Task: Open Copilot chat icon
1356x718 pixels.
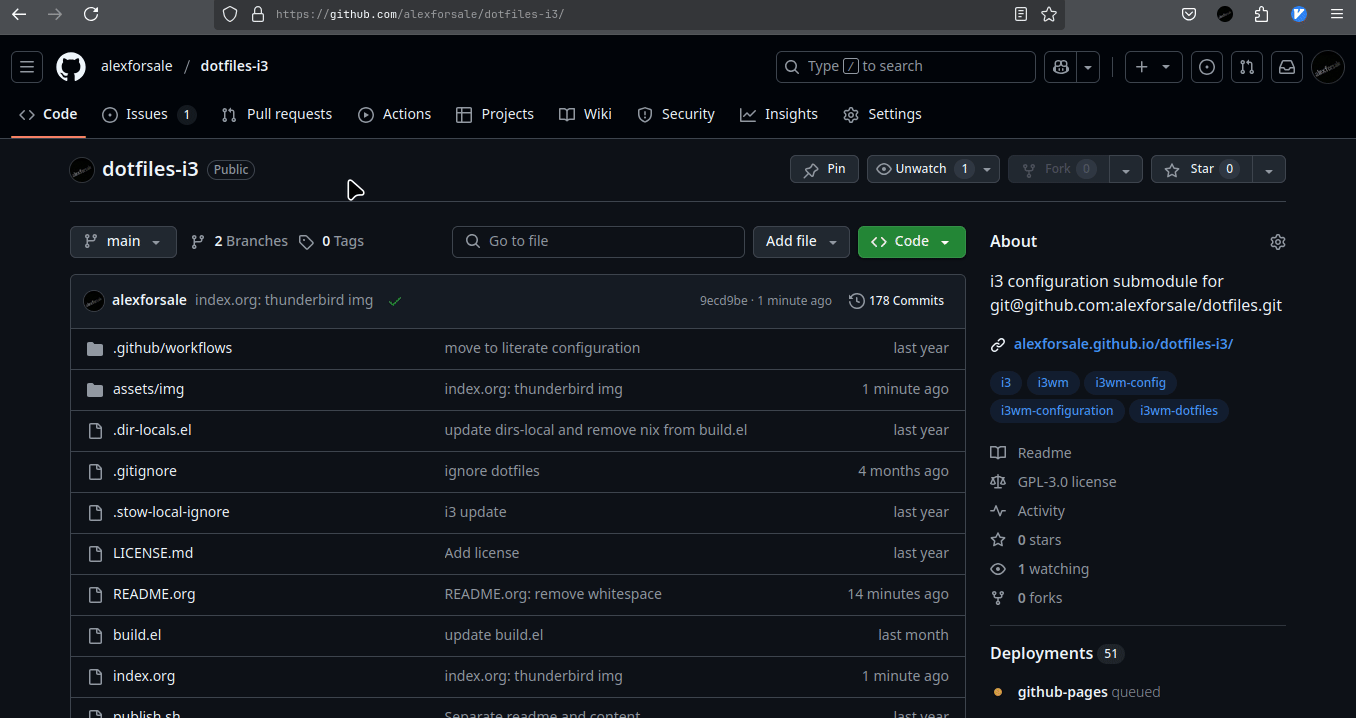Action: tap(1060, 67)
